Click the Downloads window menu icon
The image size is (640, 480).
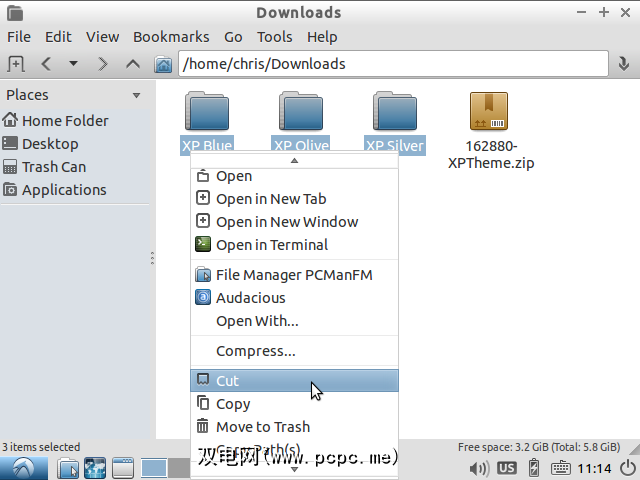(x=15, y=13)
